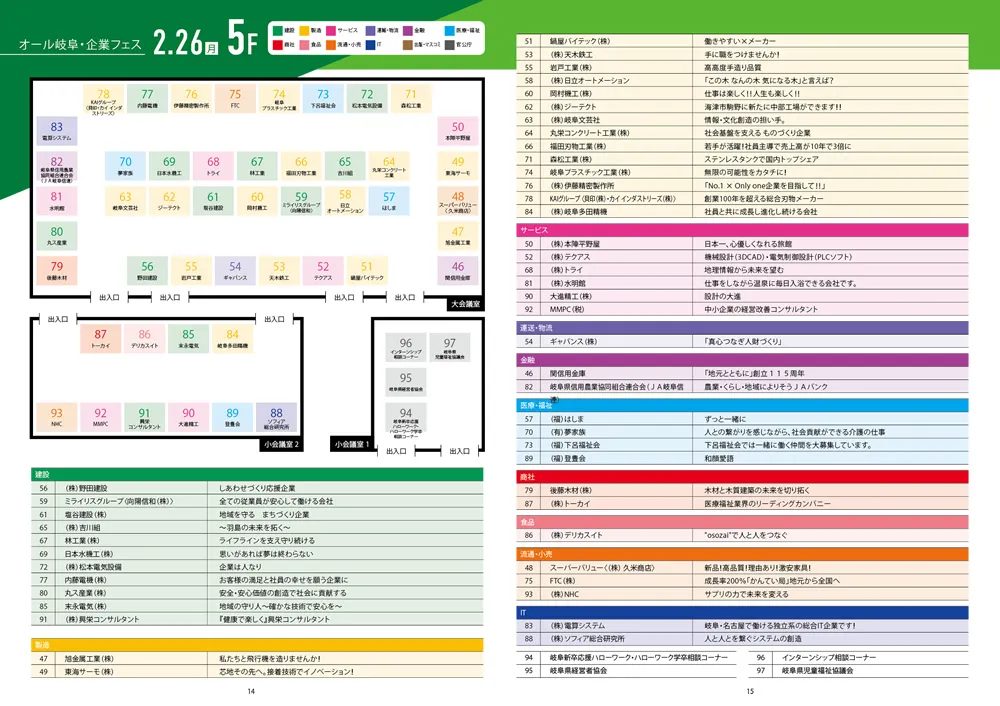Click the gray 官公庁 legend swatch

tap(450, 45)
